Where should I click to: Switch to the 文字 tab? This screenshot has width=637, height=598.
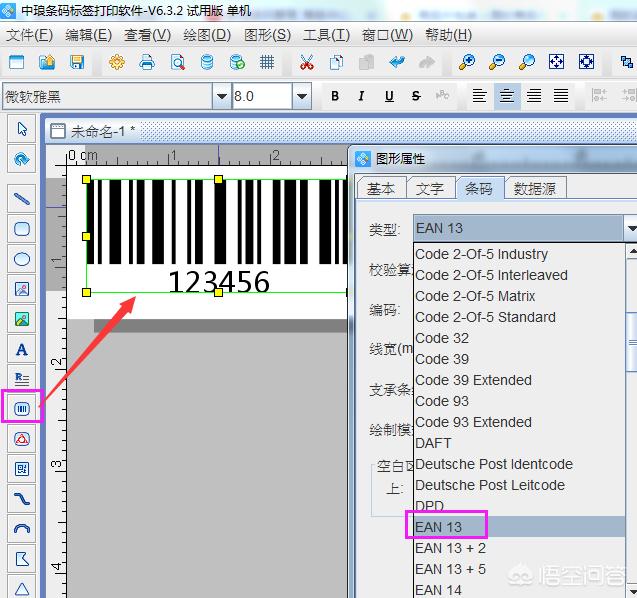[430, 188]
